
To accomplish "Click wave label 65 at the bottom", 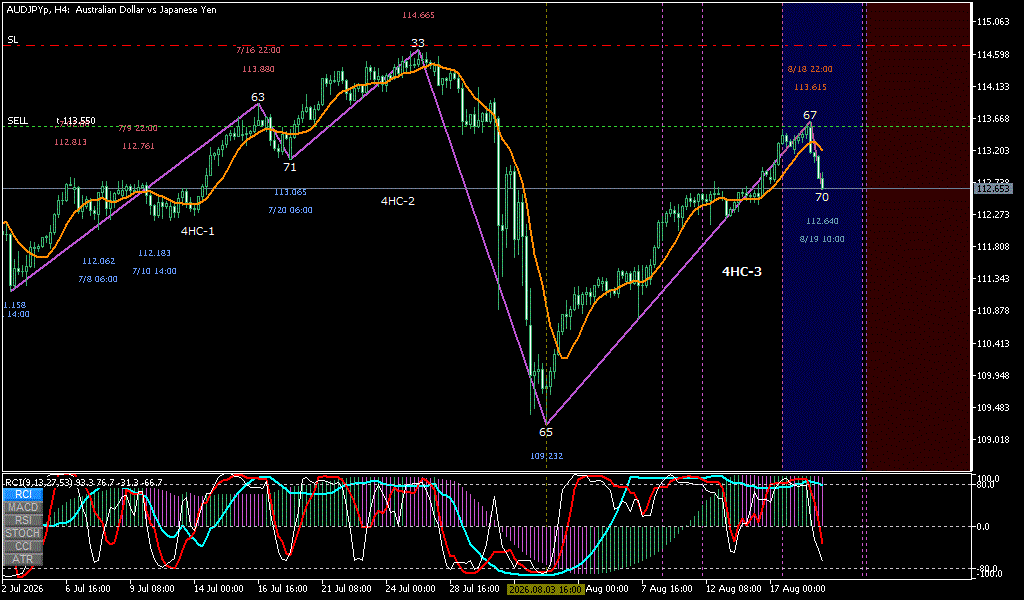I will point(546,432).
